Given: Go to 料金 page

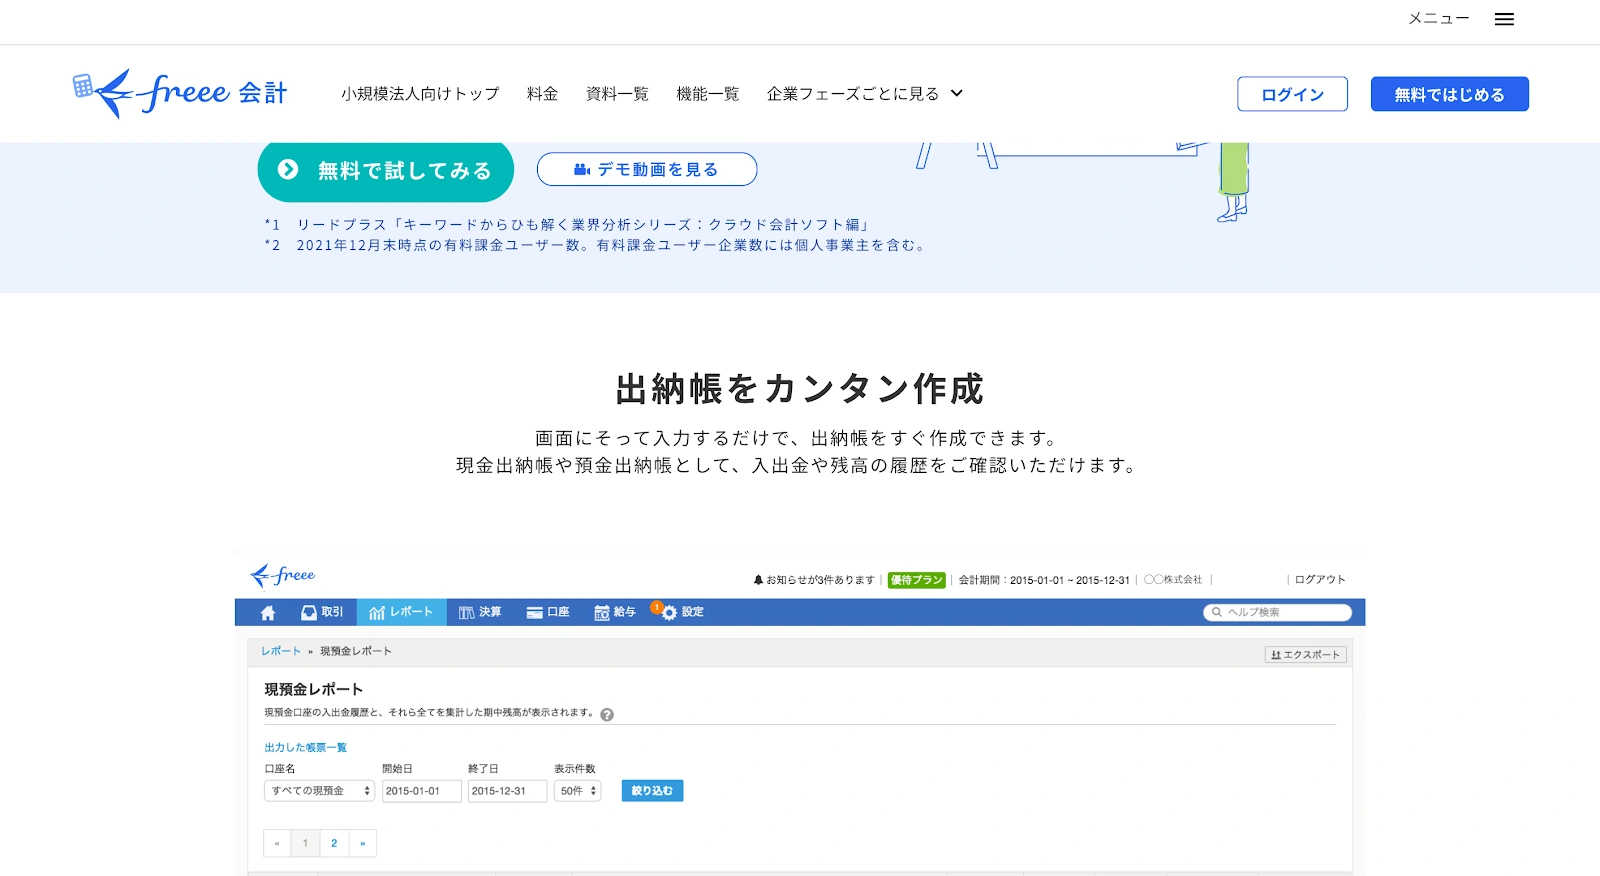Looking at the screenshot, I should 542,94.
